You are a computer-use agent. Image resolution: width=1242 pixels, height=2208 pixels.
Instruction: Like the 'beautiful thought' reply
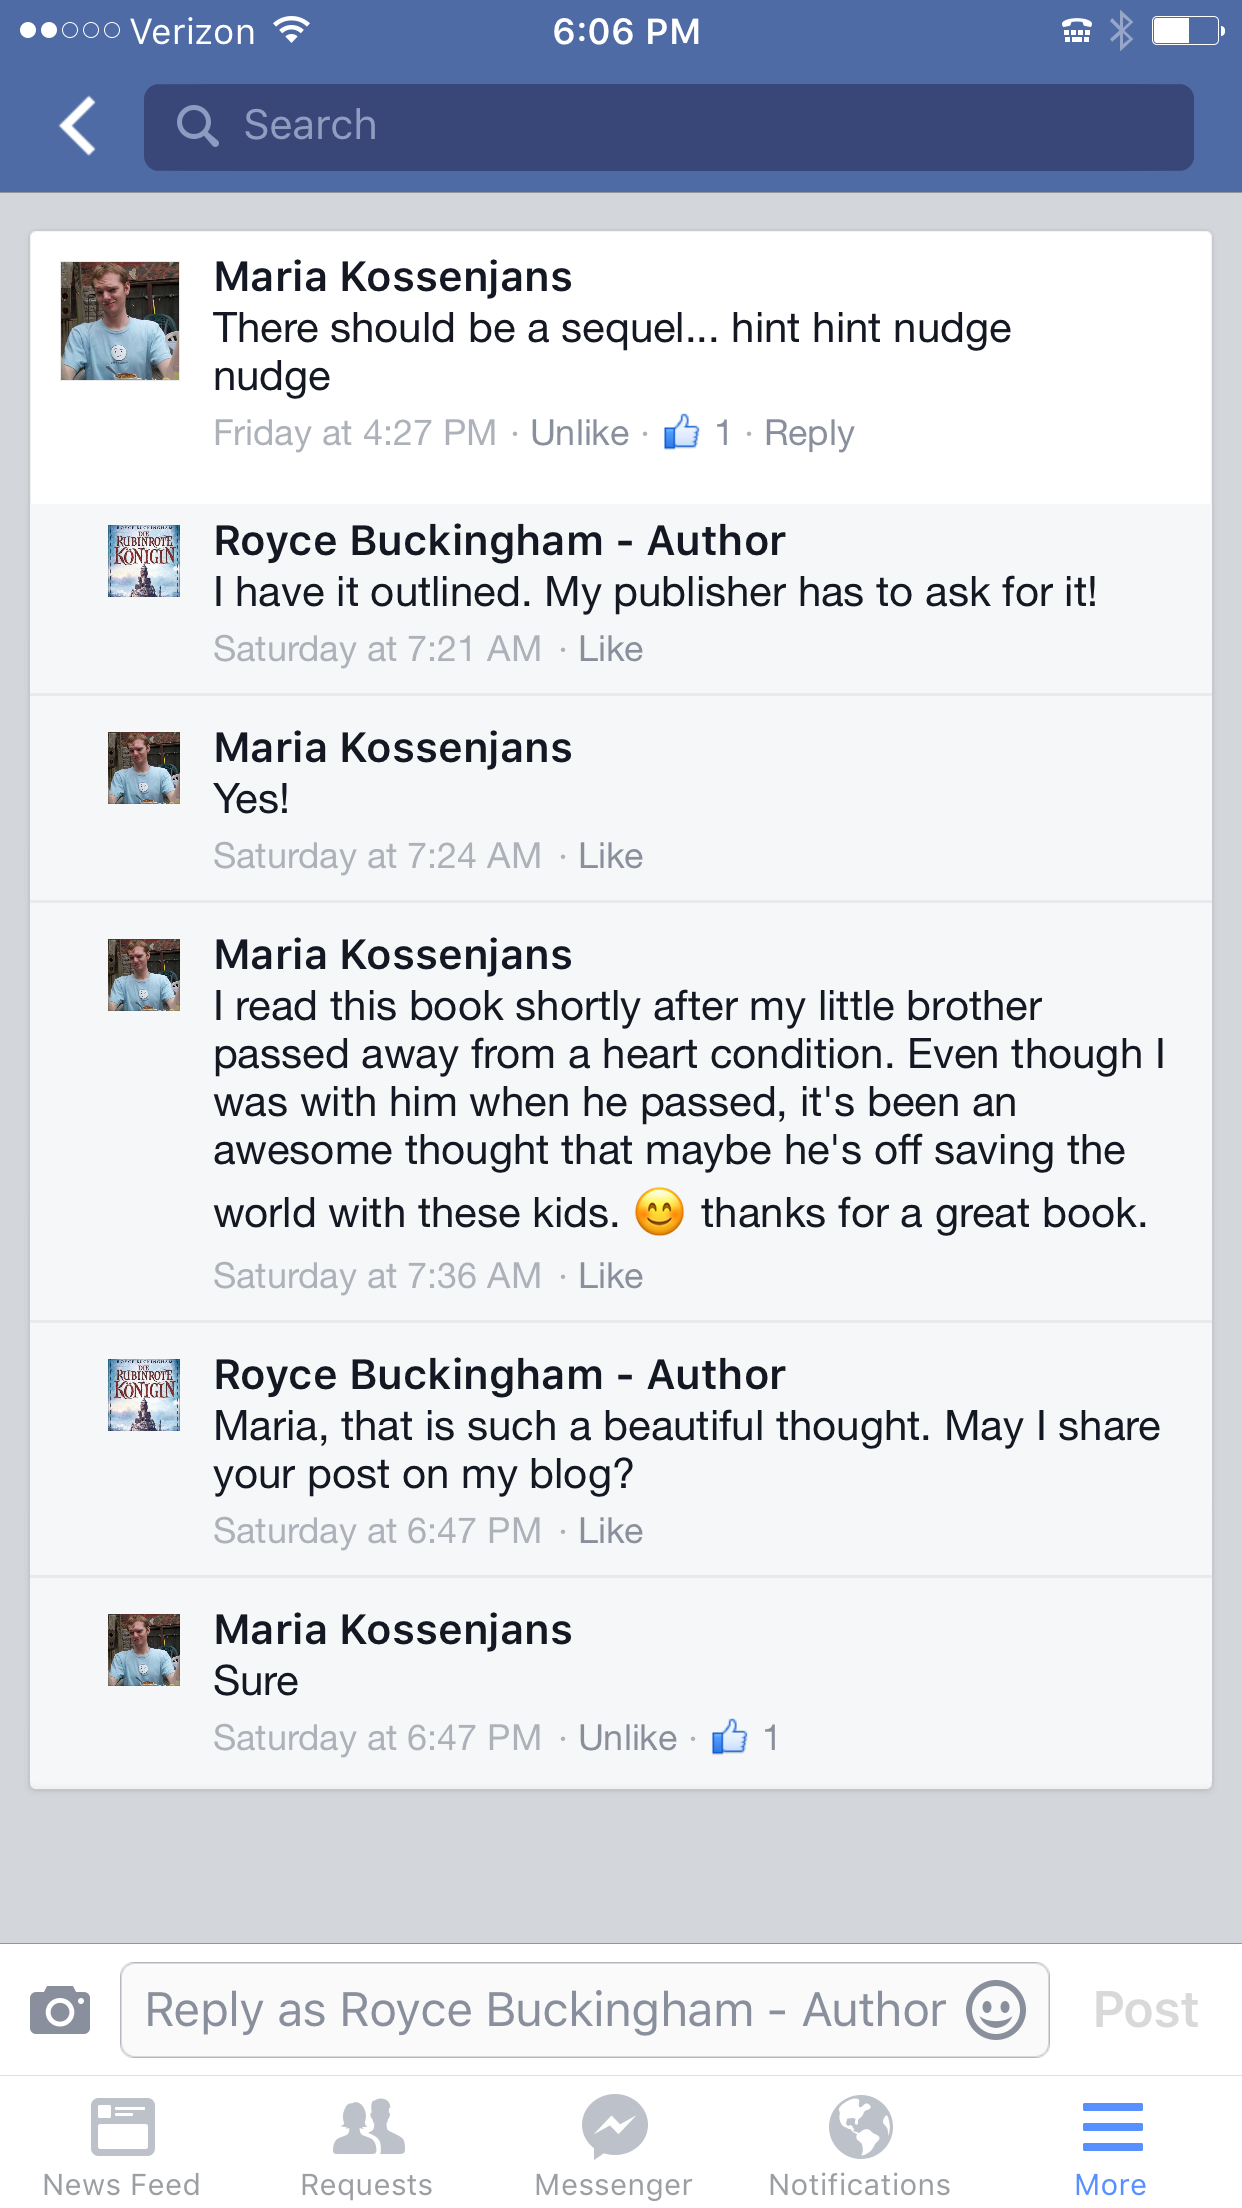coord(610,1531)
